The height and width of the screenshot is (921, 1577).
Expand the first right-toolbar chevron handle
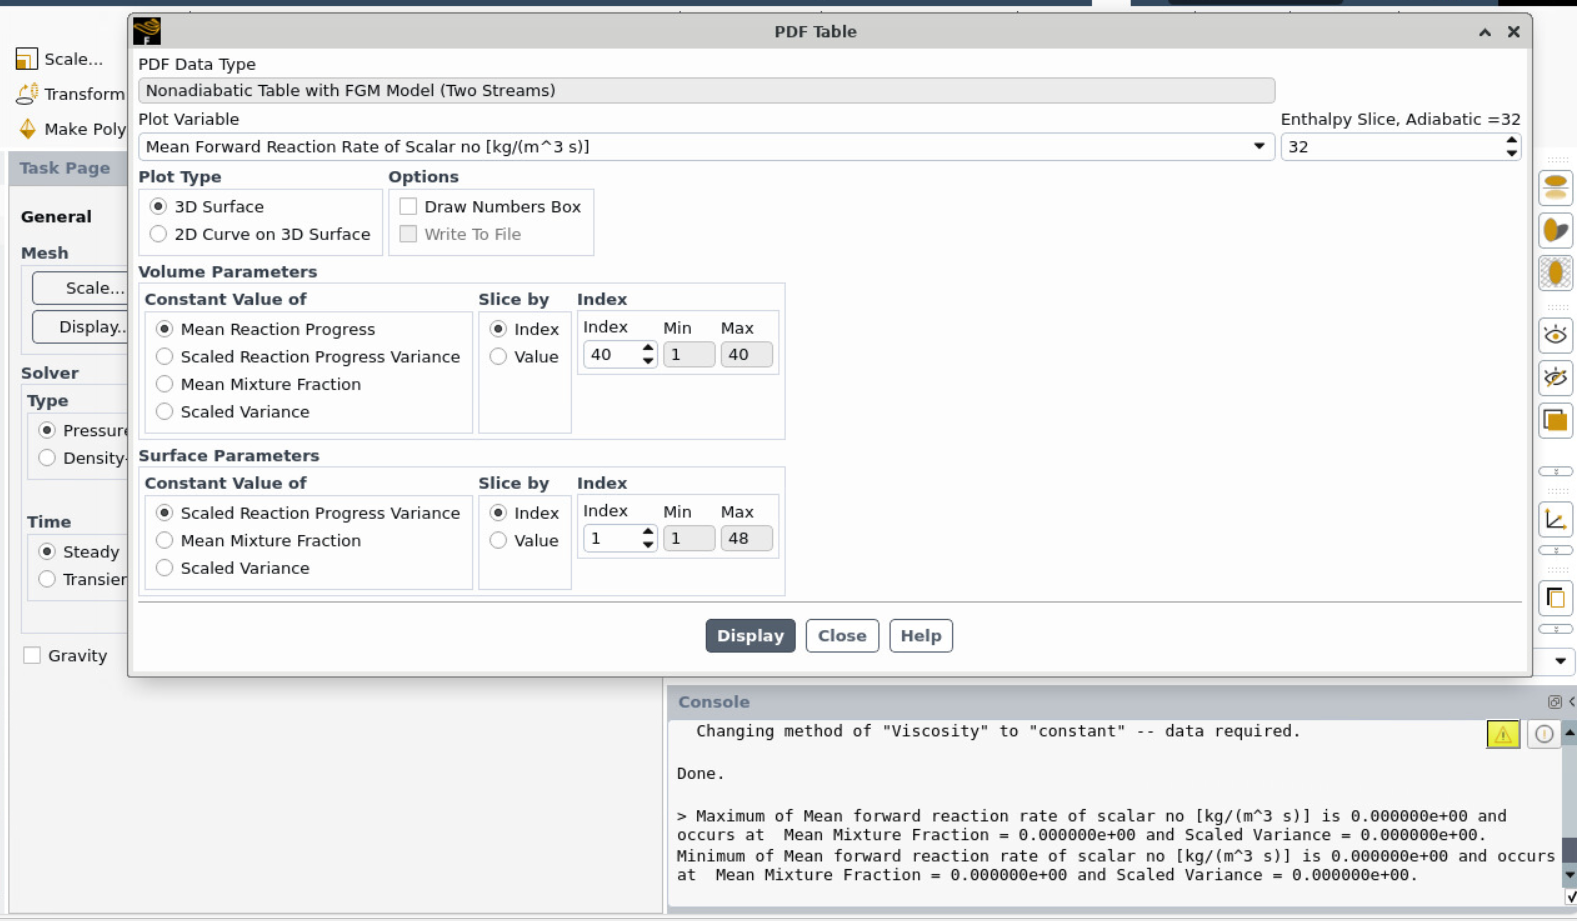1555,471
